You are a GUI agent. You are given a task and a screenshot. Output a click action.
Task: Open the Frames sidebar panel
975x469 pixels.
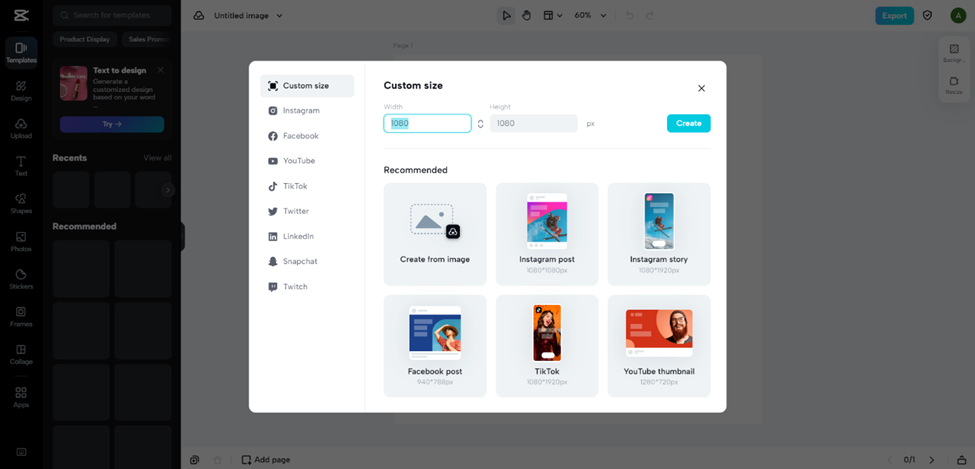click(x=21, y=317)
